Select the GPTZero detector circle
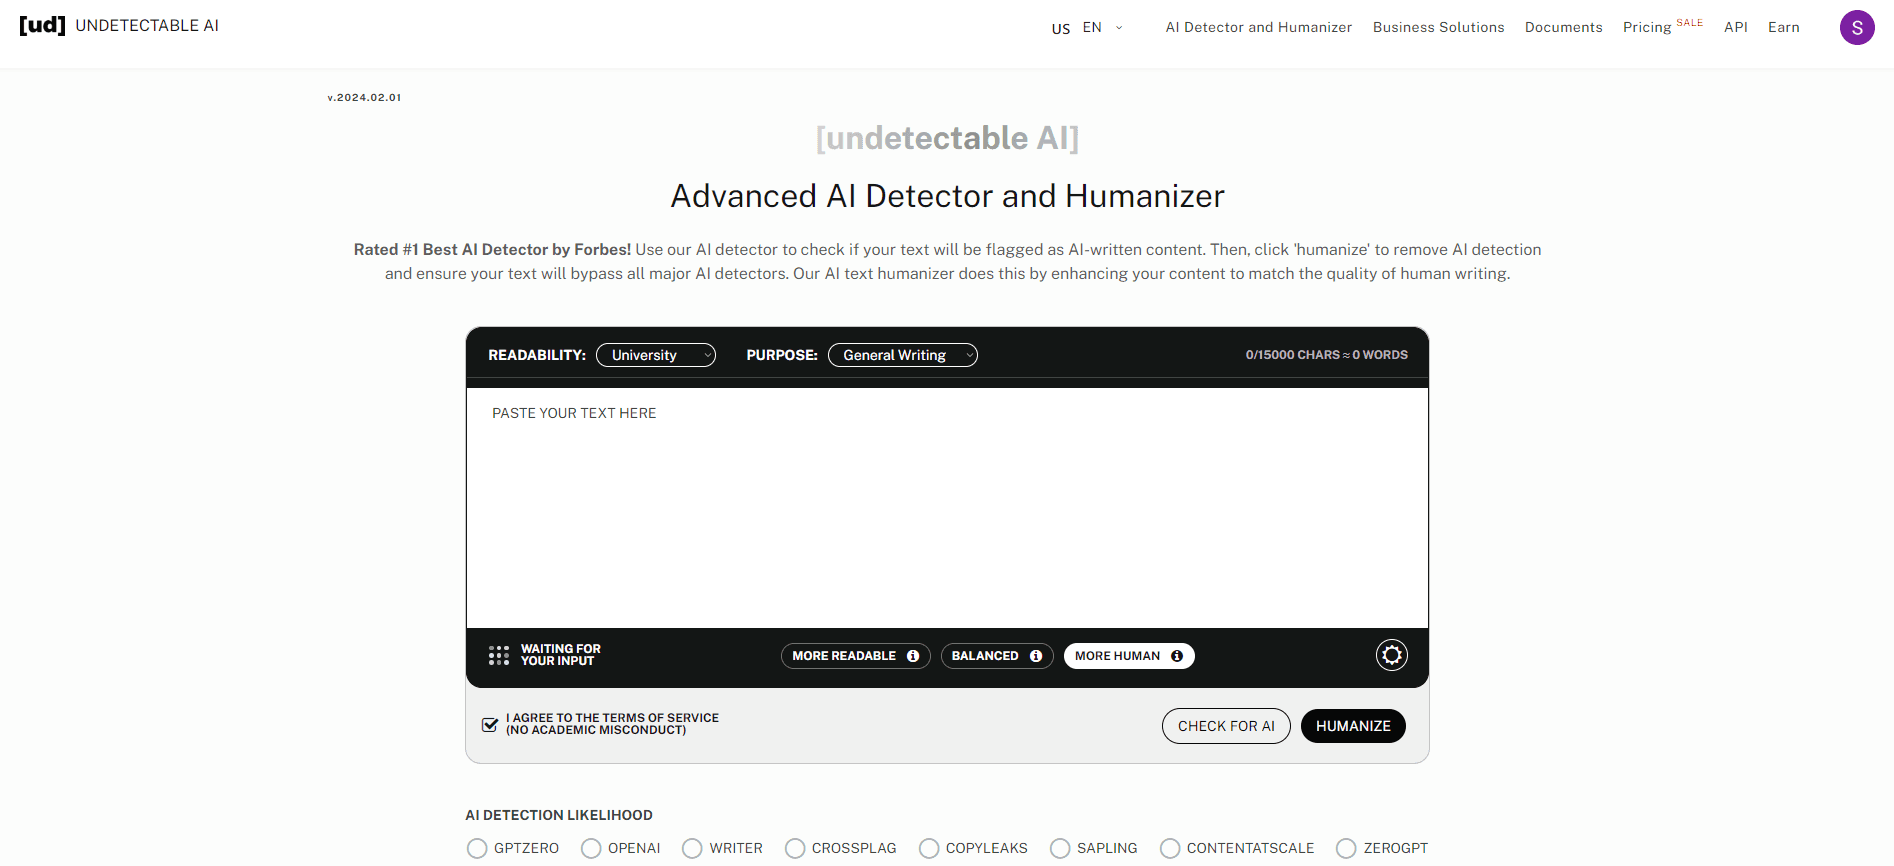 [477, 848]
